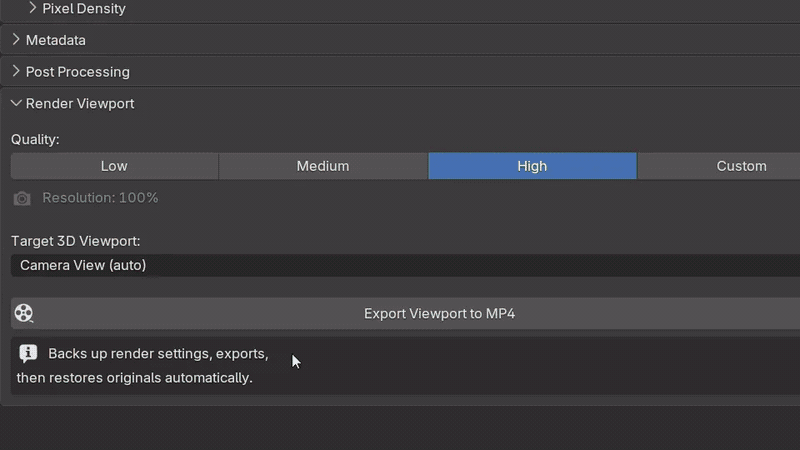Select High quality preset
Viewport: 800px width, 450px height.
(x=532, y=166)
